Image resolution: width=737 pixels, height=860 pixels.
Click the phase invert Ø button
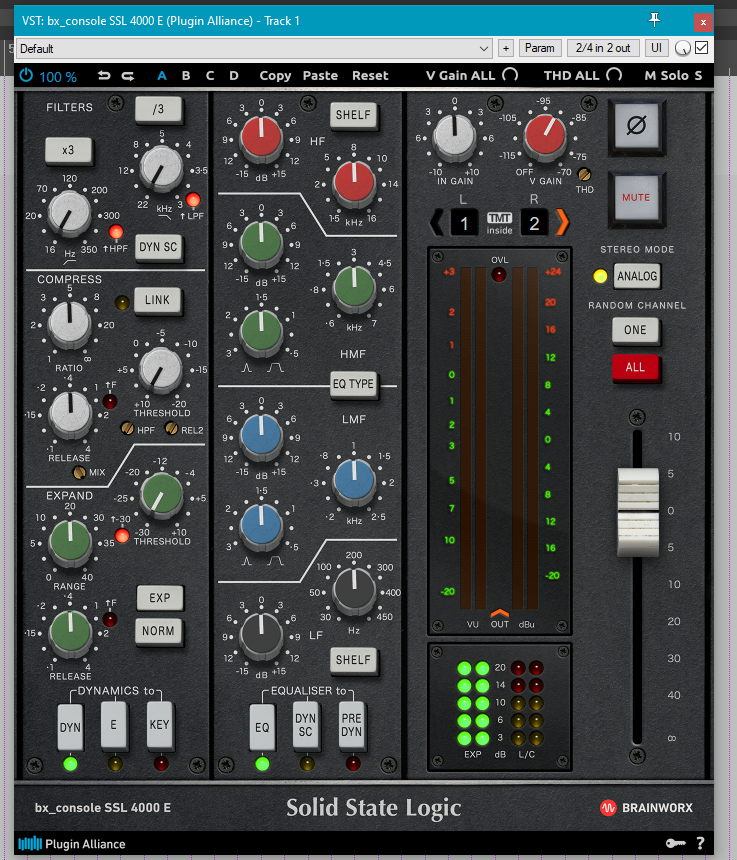(x=636, y=127)
